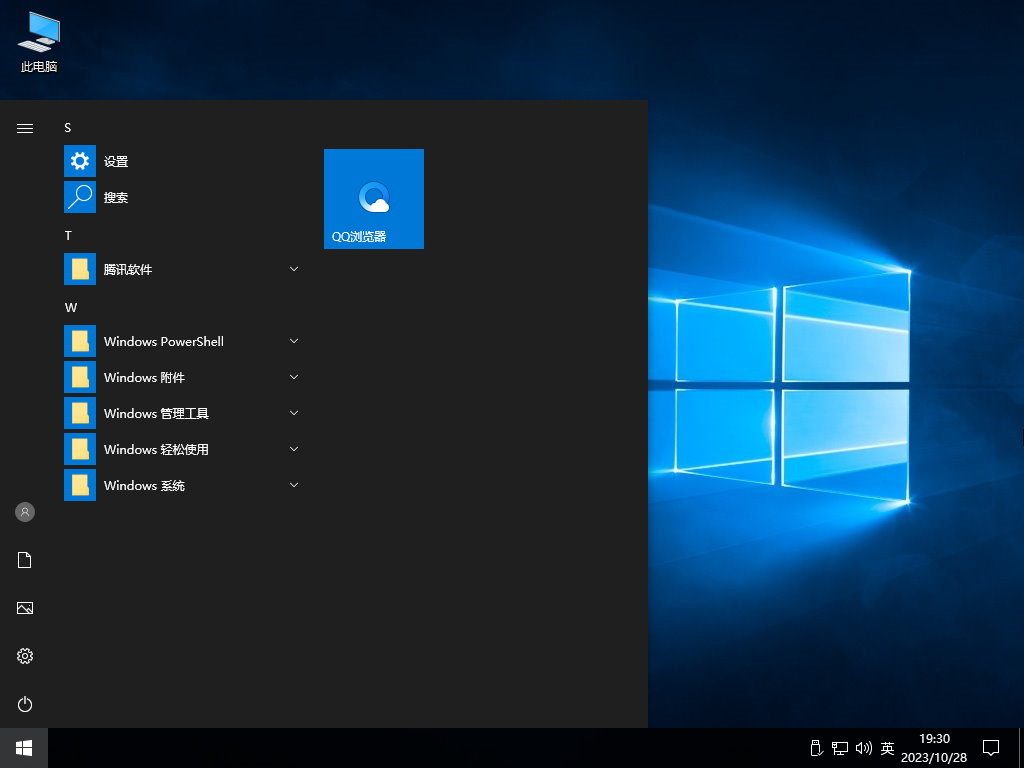Open the user account icon in Start sidebar
1024x768 pixels.
click(x=24, y=512)
